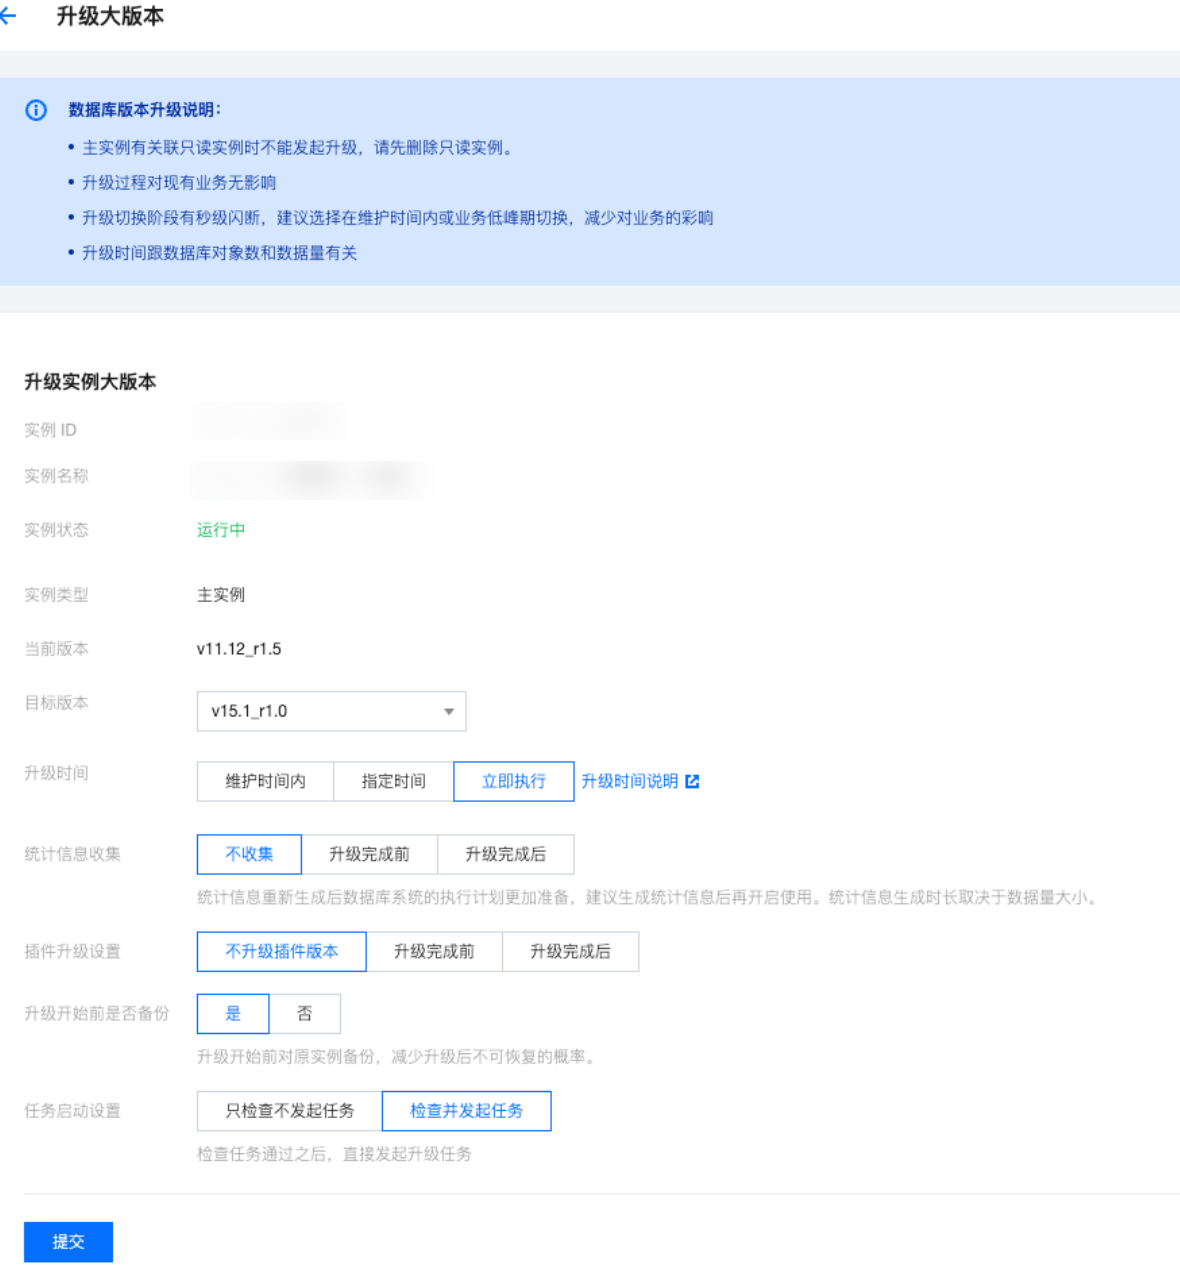Screen dimensions: 1180x1273
Task: Submit the upgrade with 提交 button
Action: pos(68,1242)
